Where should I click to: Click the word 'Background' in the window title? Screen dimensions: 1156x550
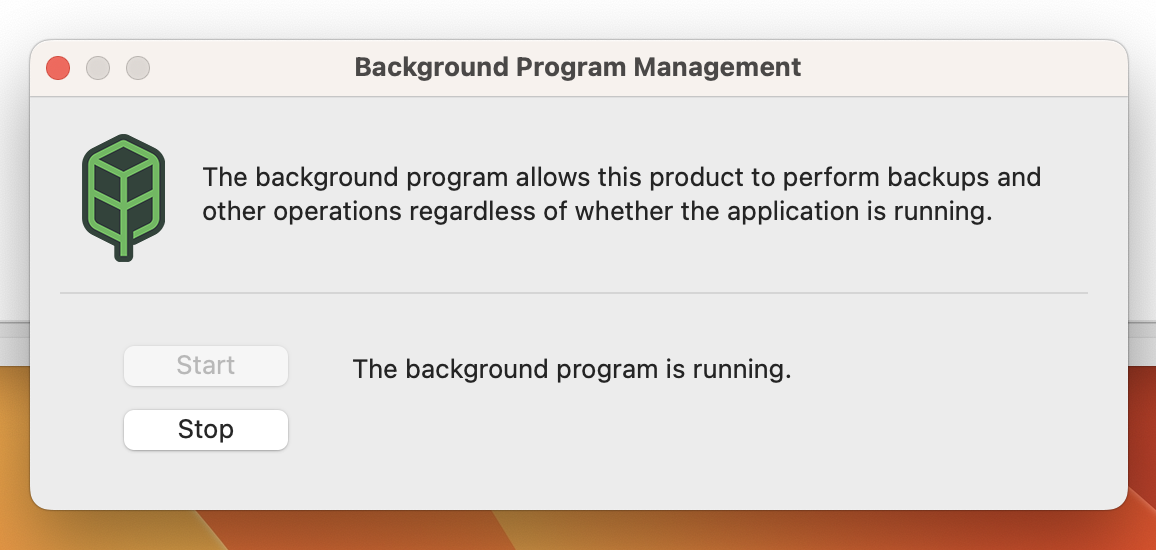431,67
